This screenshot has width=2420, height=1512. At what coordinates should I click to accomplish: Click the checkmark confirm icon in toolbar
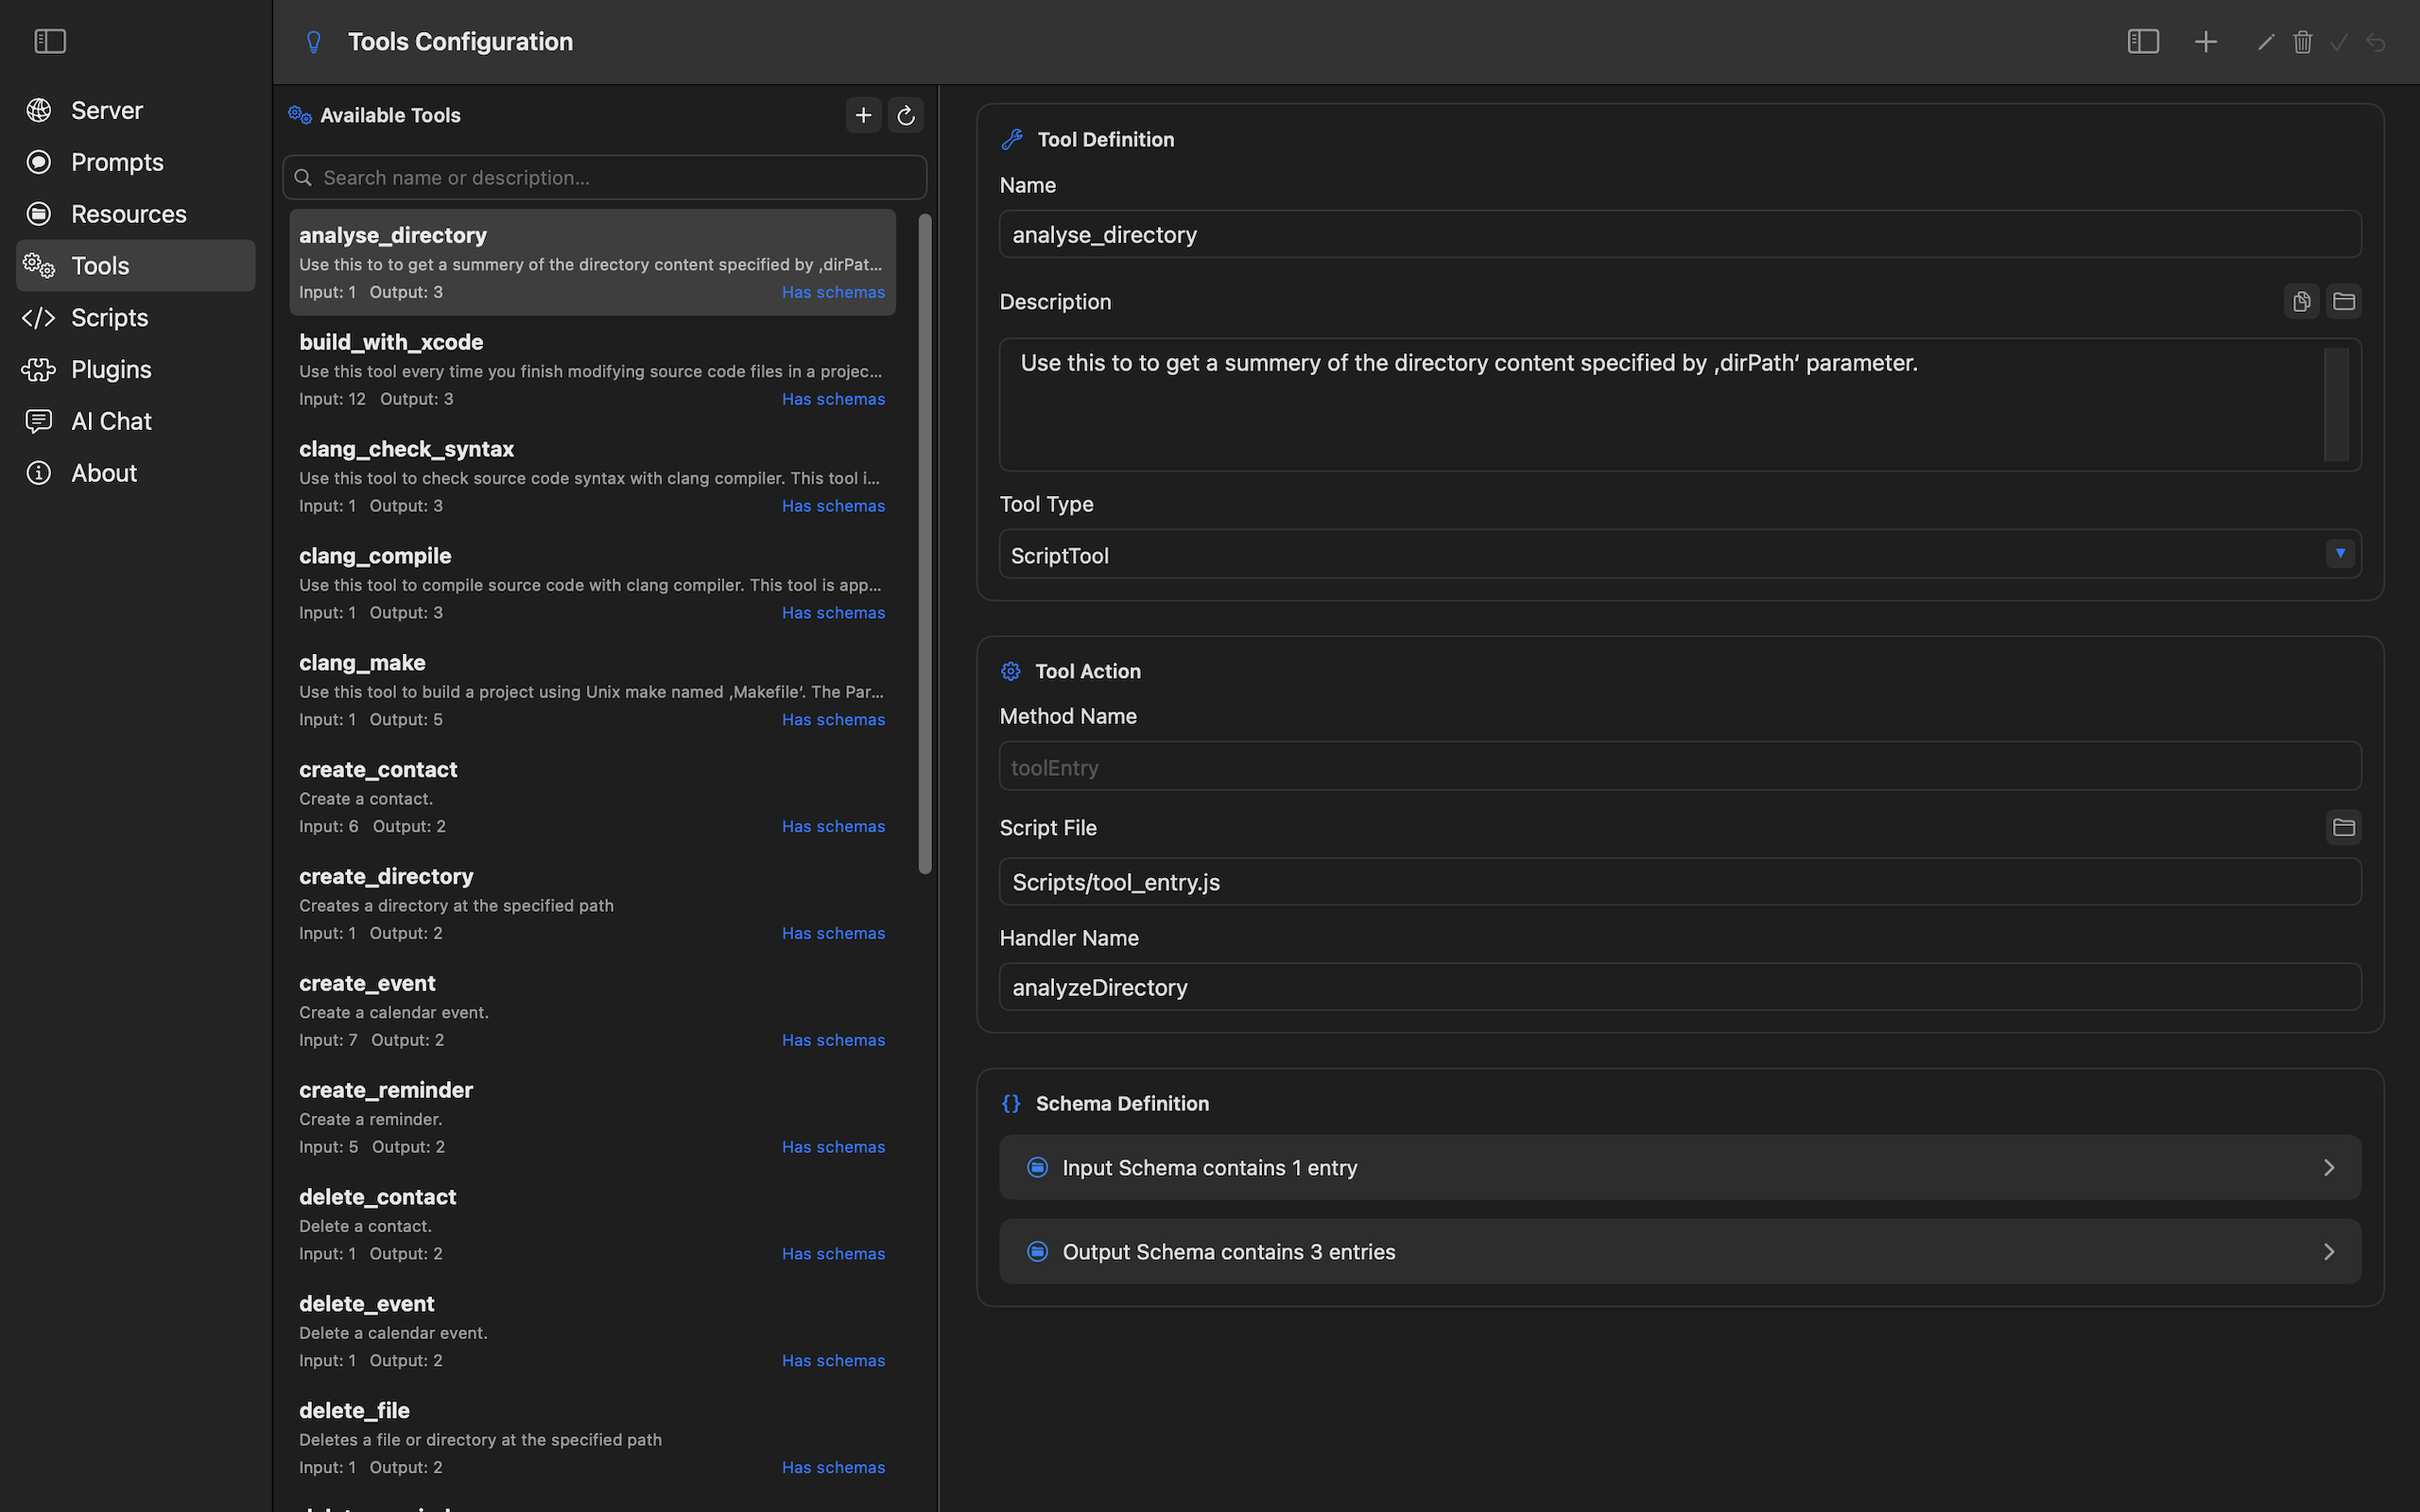click(x=2339, y=42)
